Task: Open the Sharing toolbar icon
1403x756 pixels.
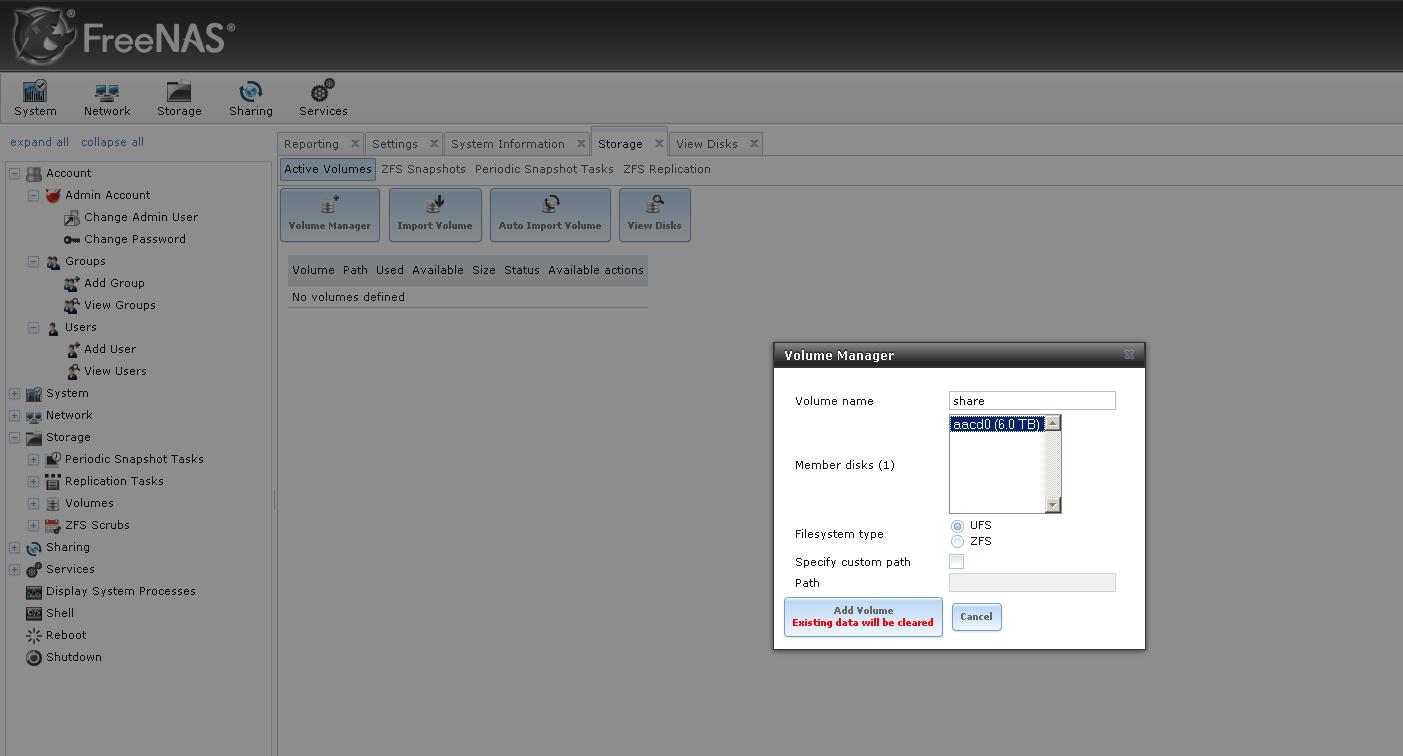Action: [x=250, y=93]
